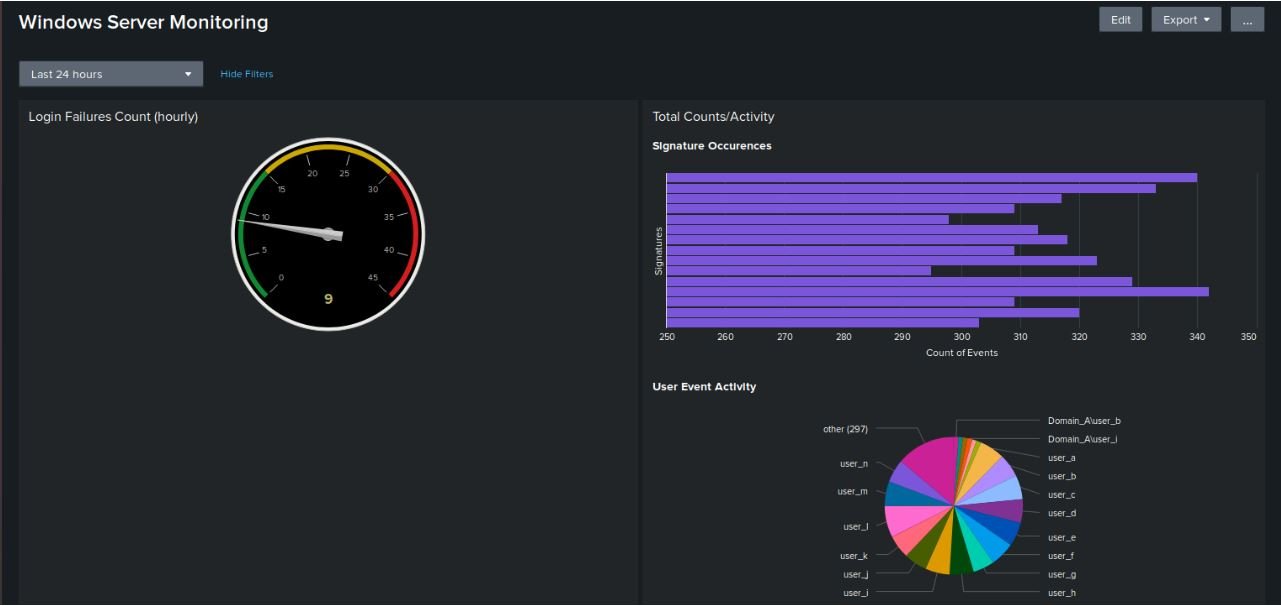1281x606 pixels.
Task: Click the top bar in Signature Occurences chart
Action: [x=932, y=178]
